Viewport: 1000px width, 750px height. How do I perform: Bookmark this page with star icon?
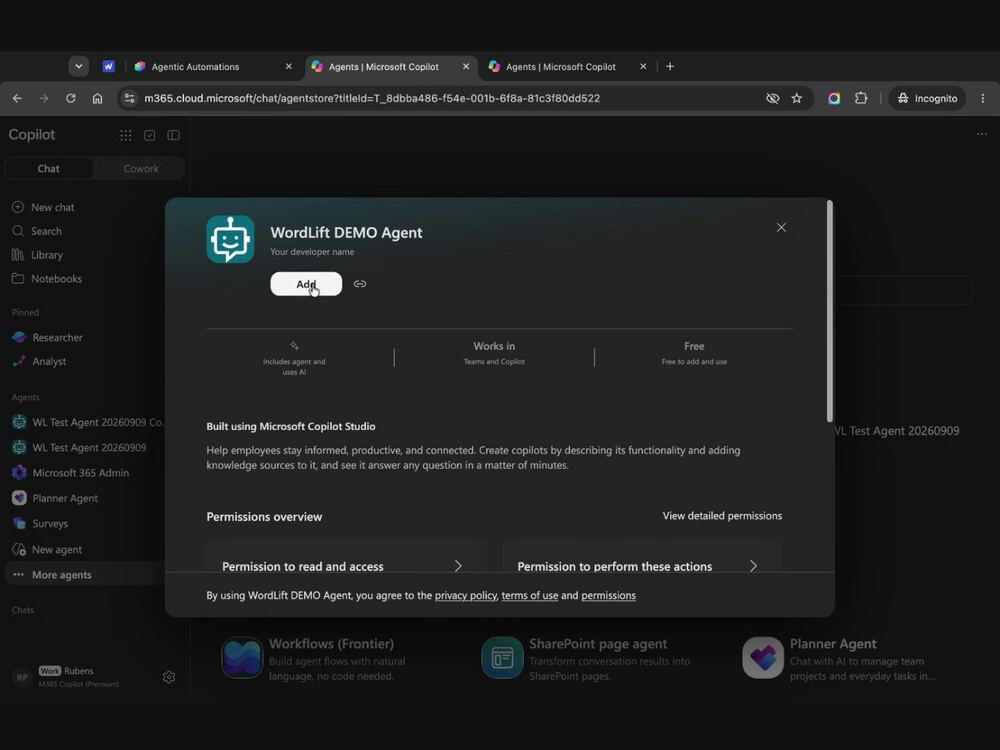[x=797, y=98]
